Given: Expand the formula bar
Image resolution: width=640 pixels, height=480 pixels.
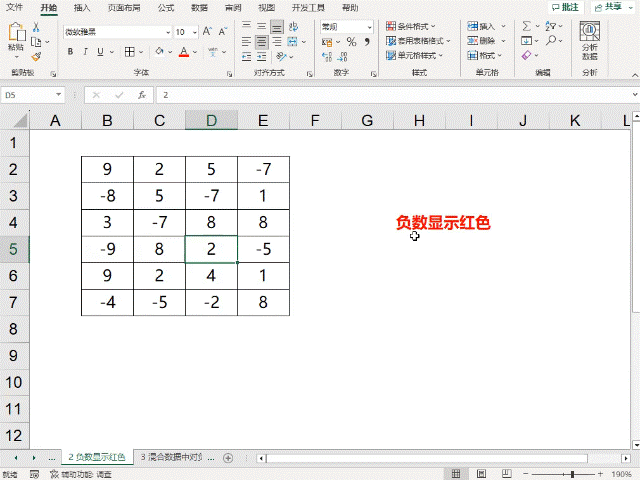Looking at the screenshot, I should (635, 95).
